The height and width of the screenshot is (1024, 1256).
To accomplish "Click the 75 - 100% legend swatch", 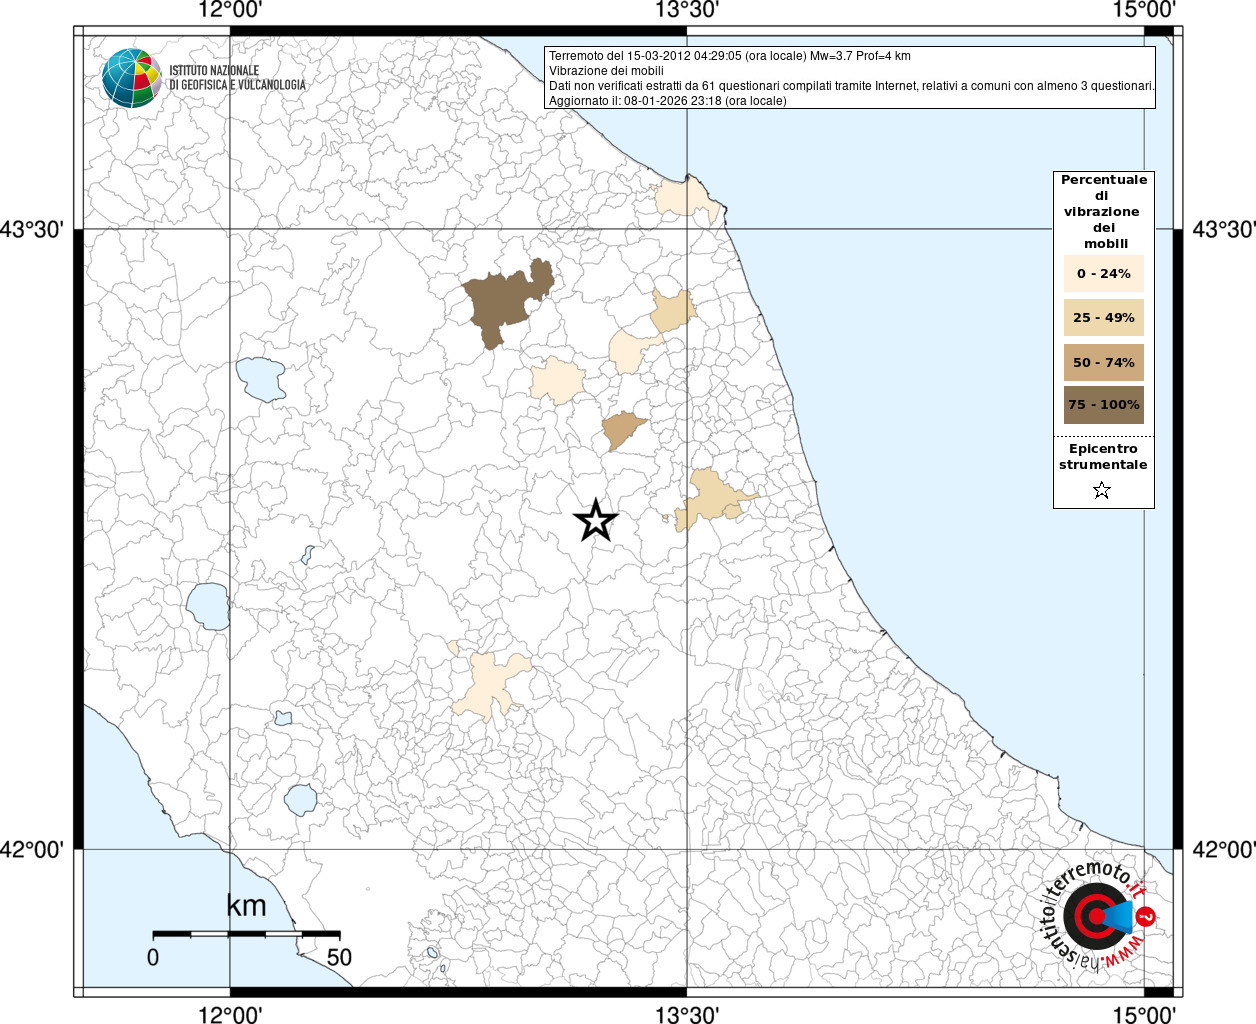I will pos(1103,405).
